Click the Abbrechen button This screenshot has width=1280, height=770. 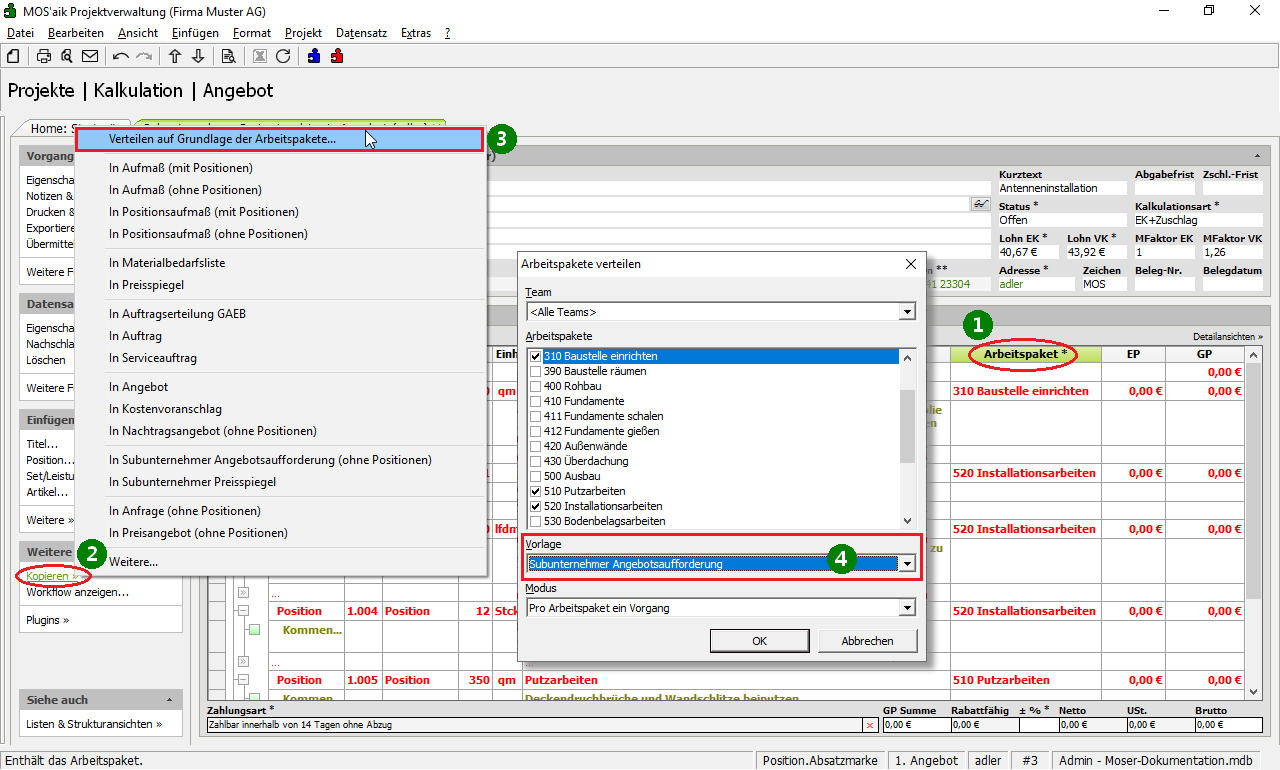867,641
